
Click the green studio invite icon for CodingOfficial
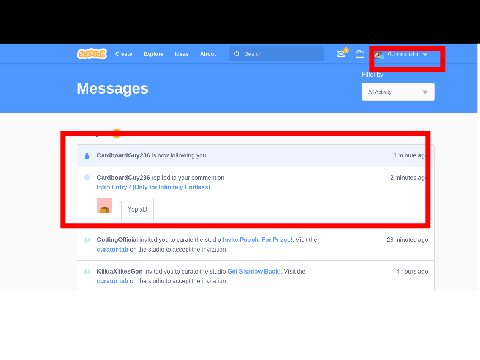pos(87,240)
